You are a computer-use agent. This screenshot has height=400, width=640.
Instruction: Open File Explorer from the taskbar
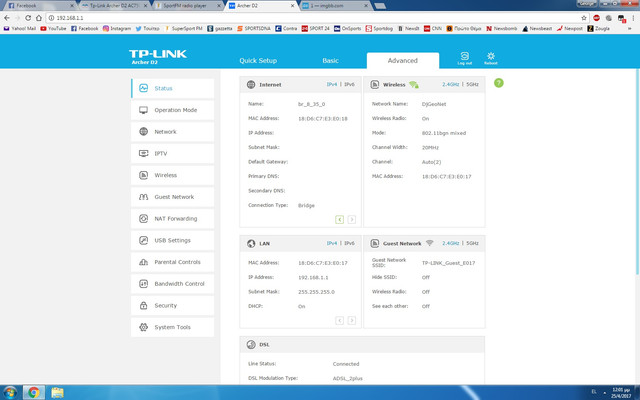(58, 393)
